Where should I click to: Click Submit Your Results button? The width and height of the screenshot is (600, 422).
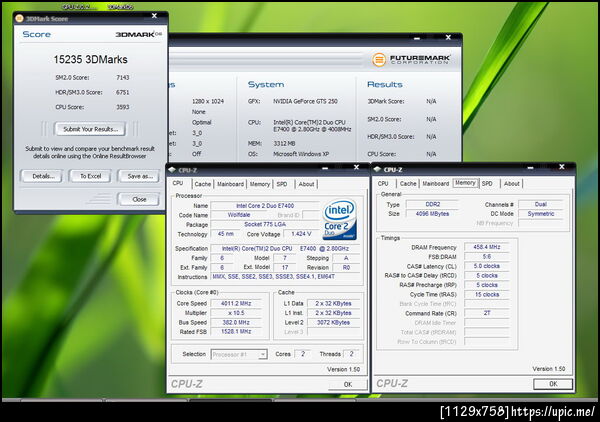pos(91,129)
